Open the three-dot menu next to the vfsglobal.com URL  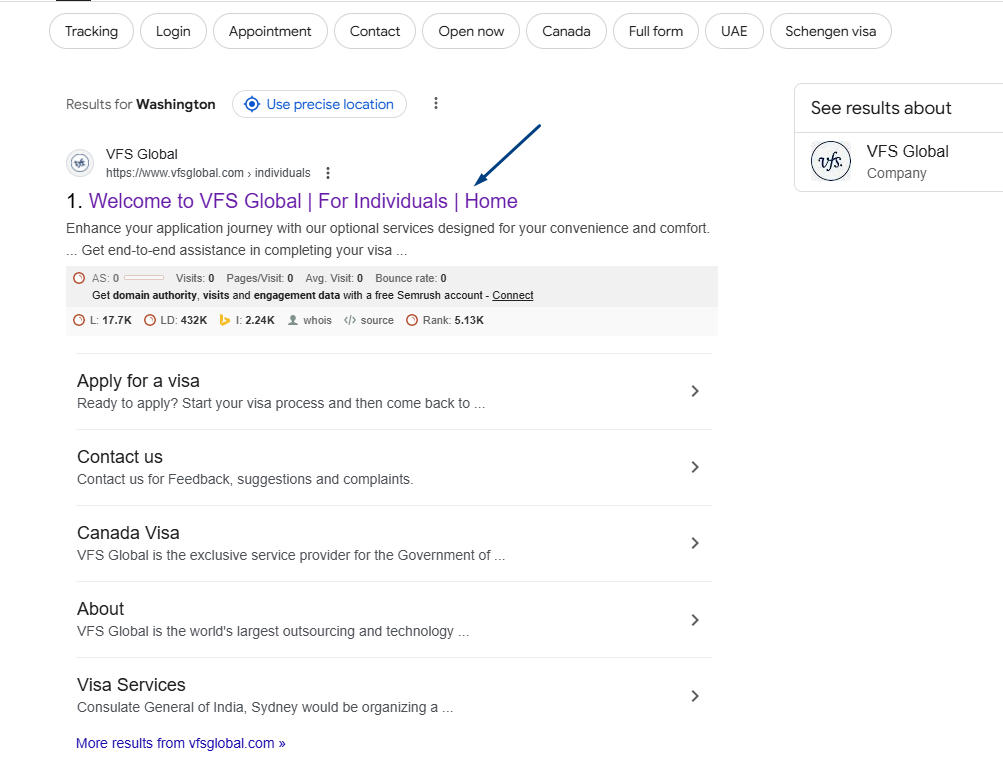[x=328, y=173]
